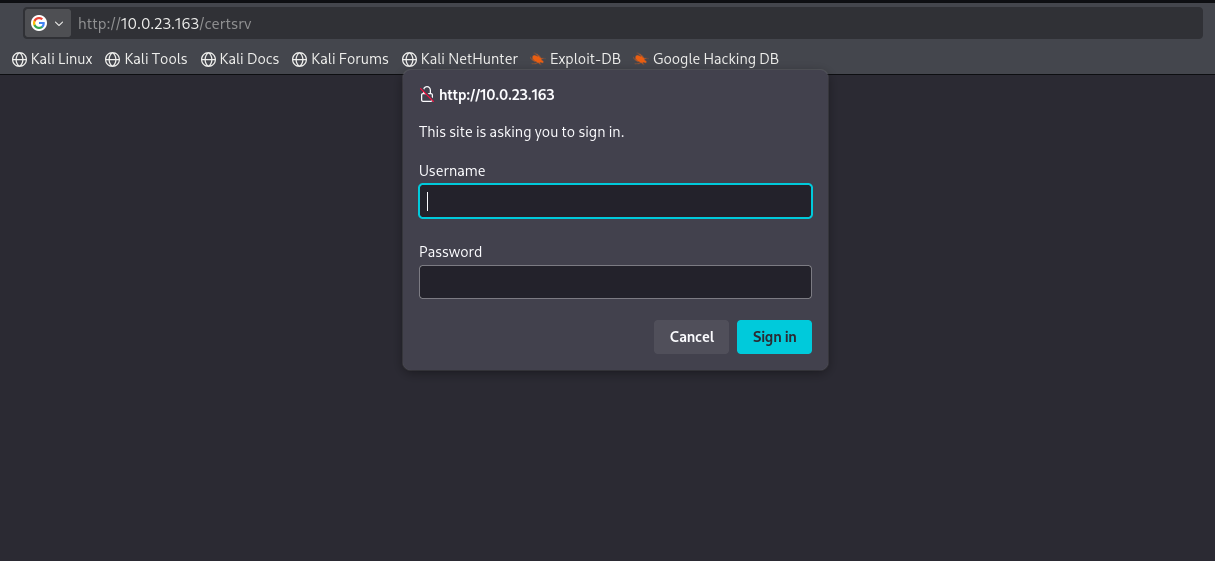Click the Kali Tools globe icon
The height and width of the screenshot is (561, 1215).
point(112,59)
